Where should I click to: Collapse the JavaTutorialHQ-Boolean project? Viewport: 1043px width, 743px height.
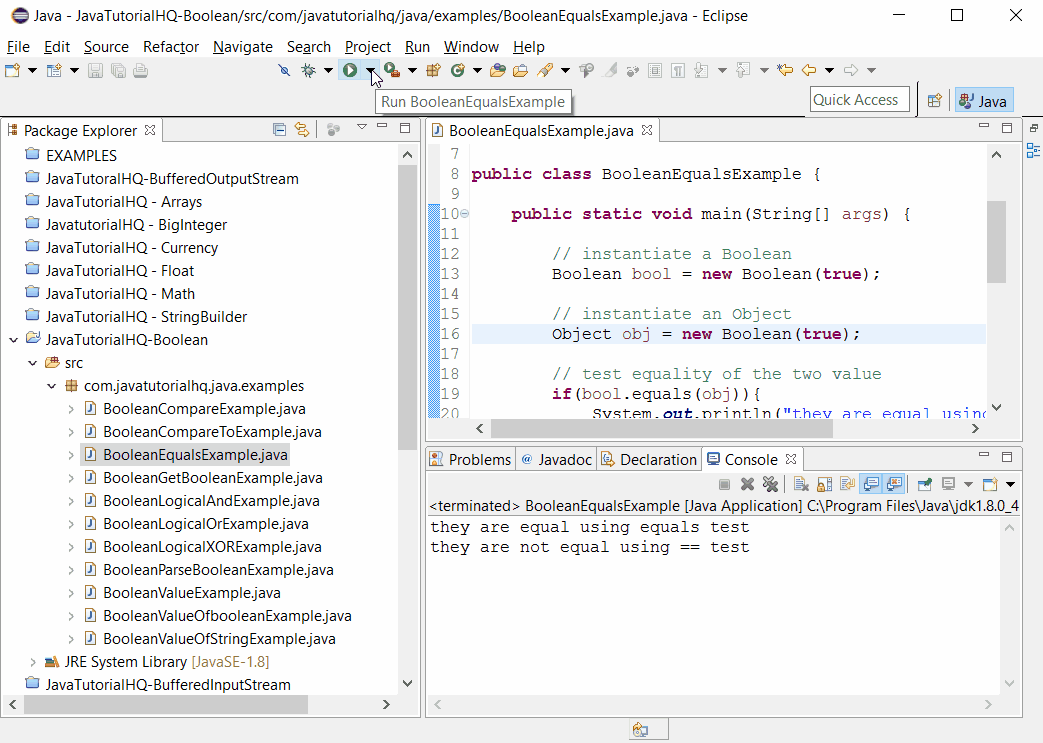coord(13,340)
